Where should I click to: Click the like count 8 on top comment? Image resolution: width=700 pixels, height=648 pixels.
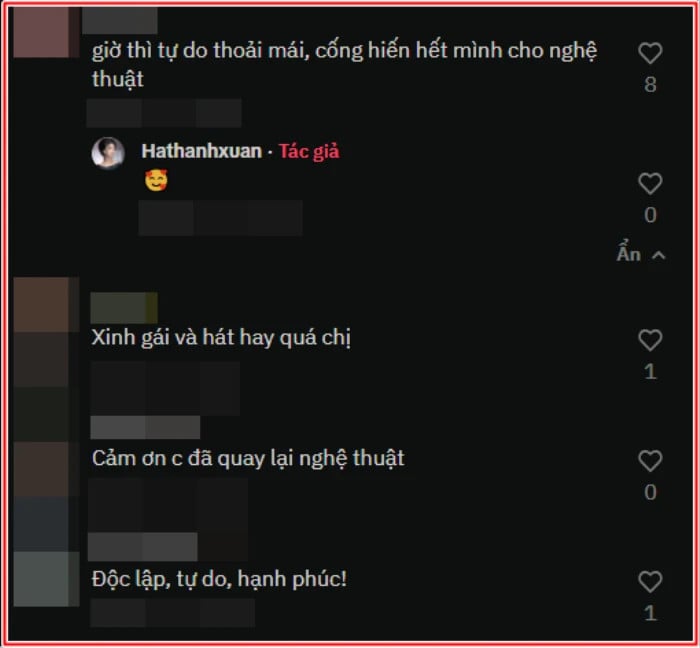click(650, 85)
